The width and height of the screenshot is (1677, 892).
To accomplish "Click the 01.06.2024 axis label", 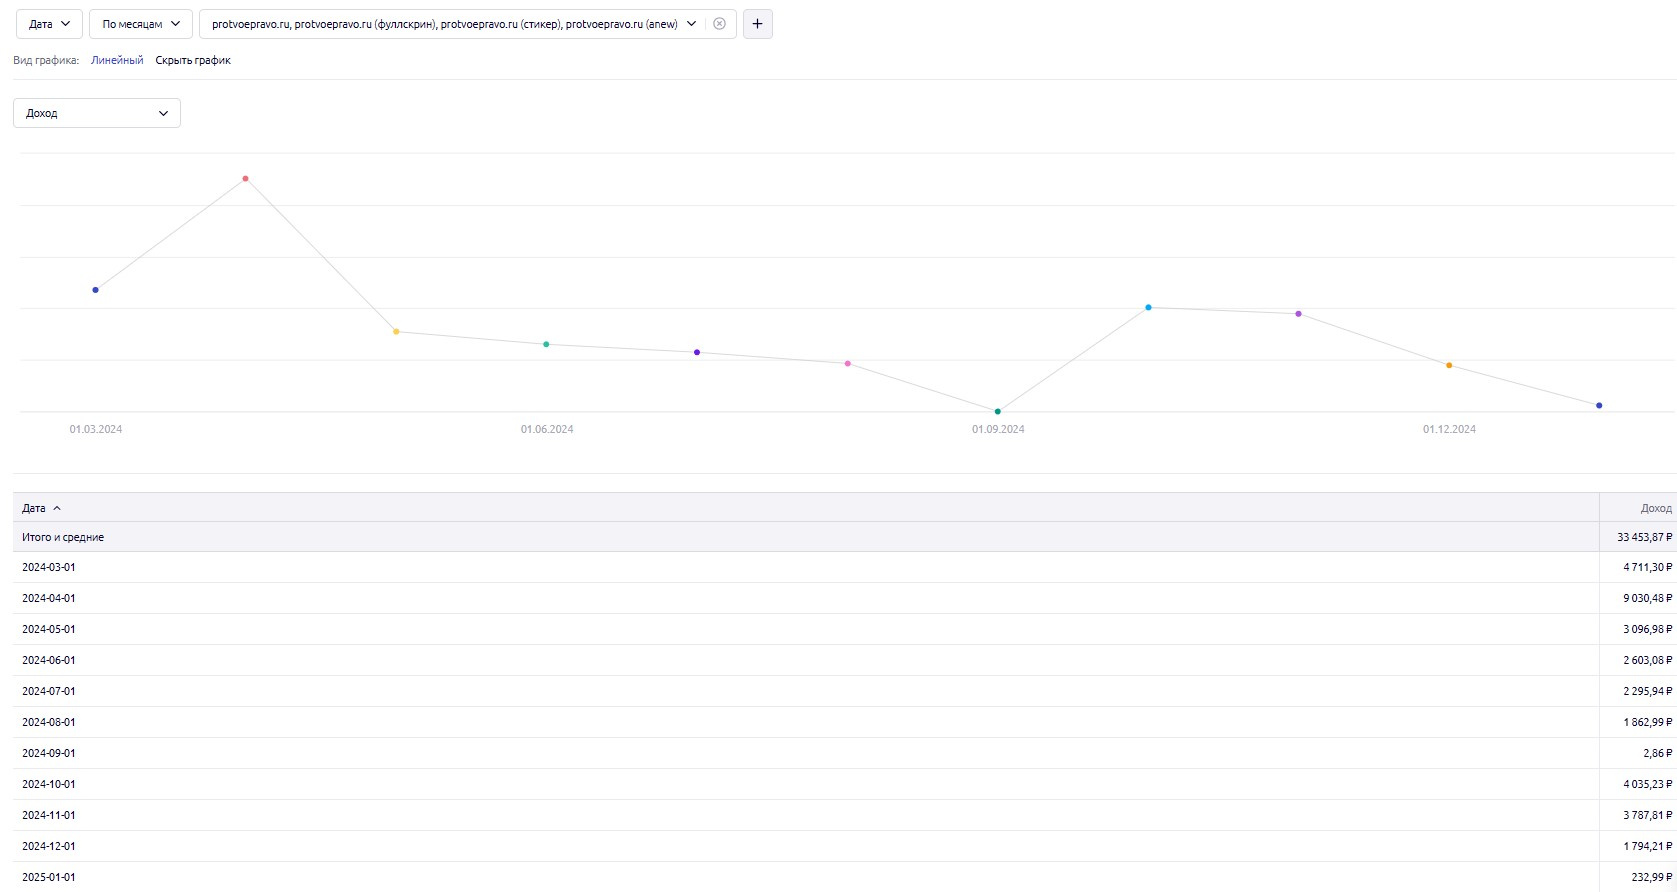I will click(547, 429).
